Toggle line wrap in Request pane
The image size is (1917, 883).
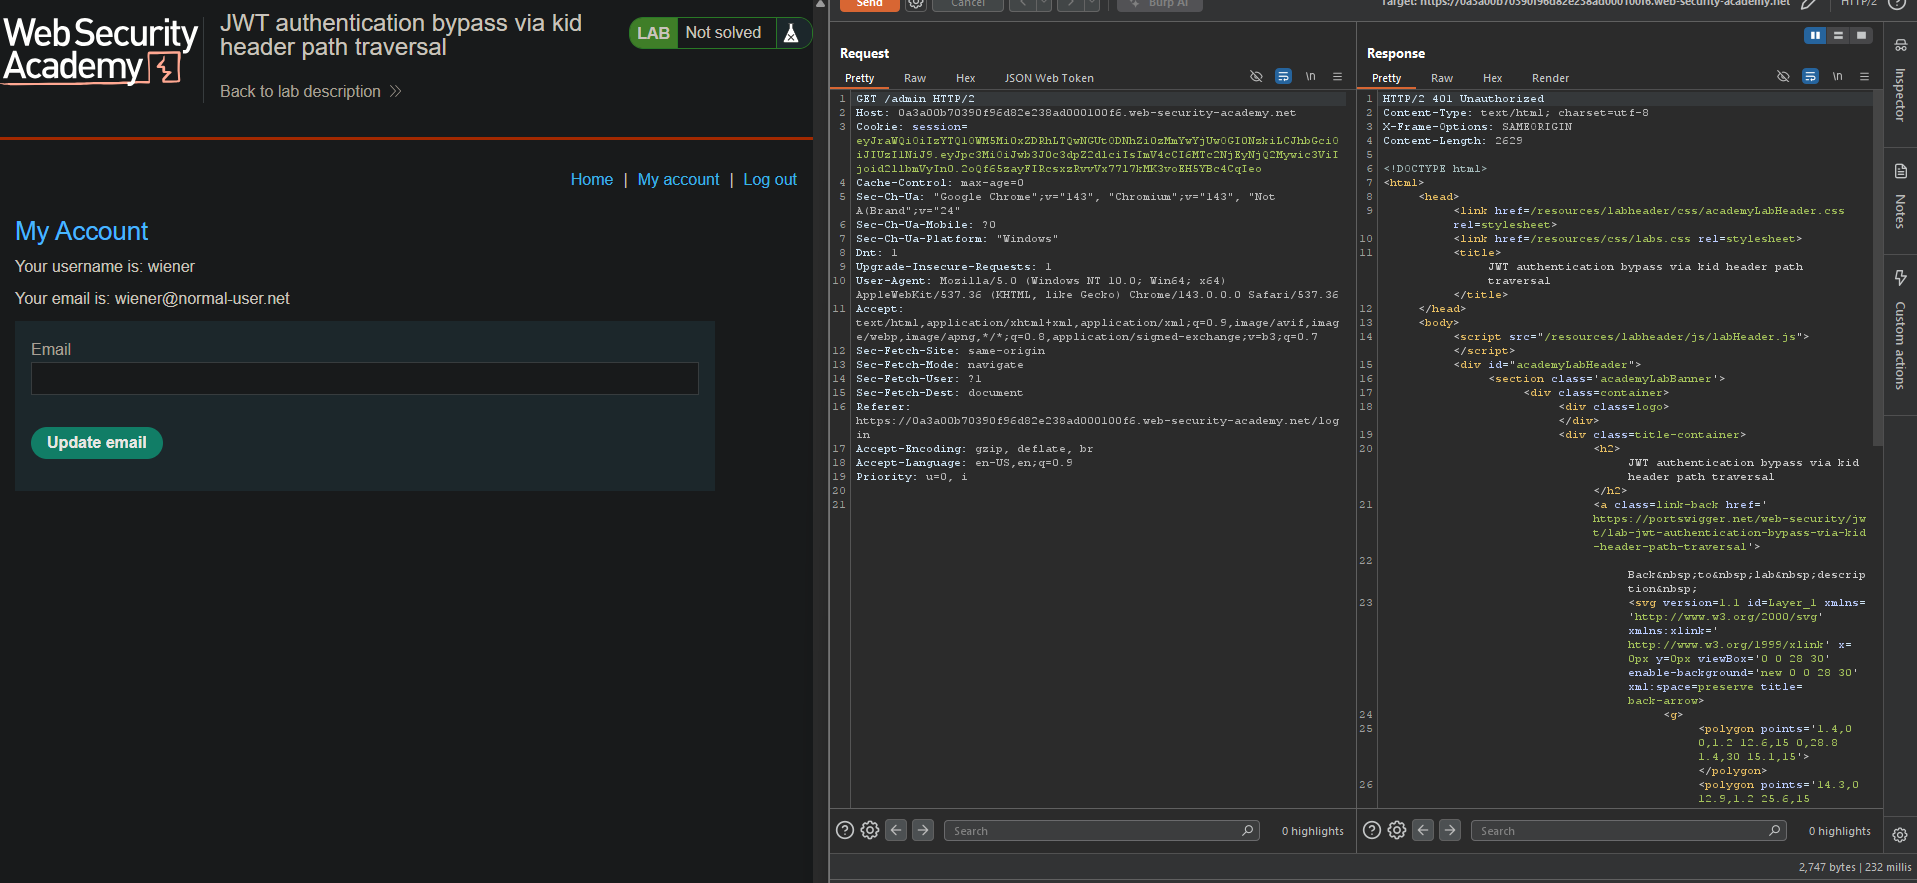(x=1283, y=76)
